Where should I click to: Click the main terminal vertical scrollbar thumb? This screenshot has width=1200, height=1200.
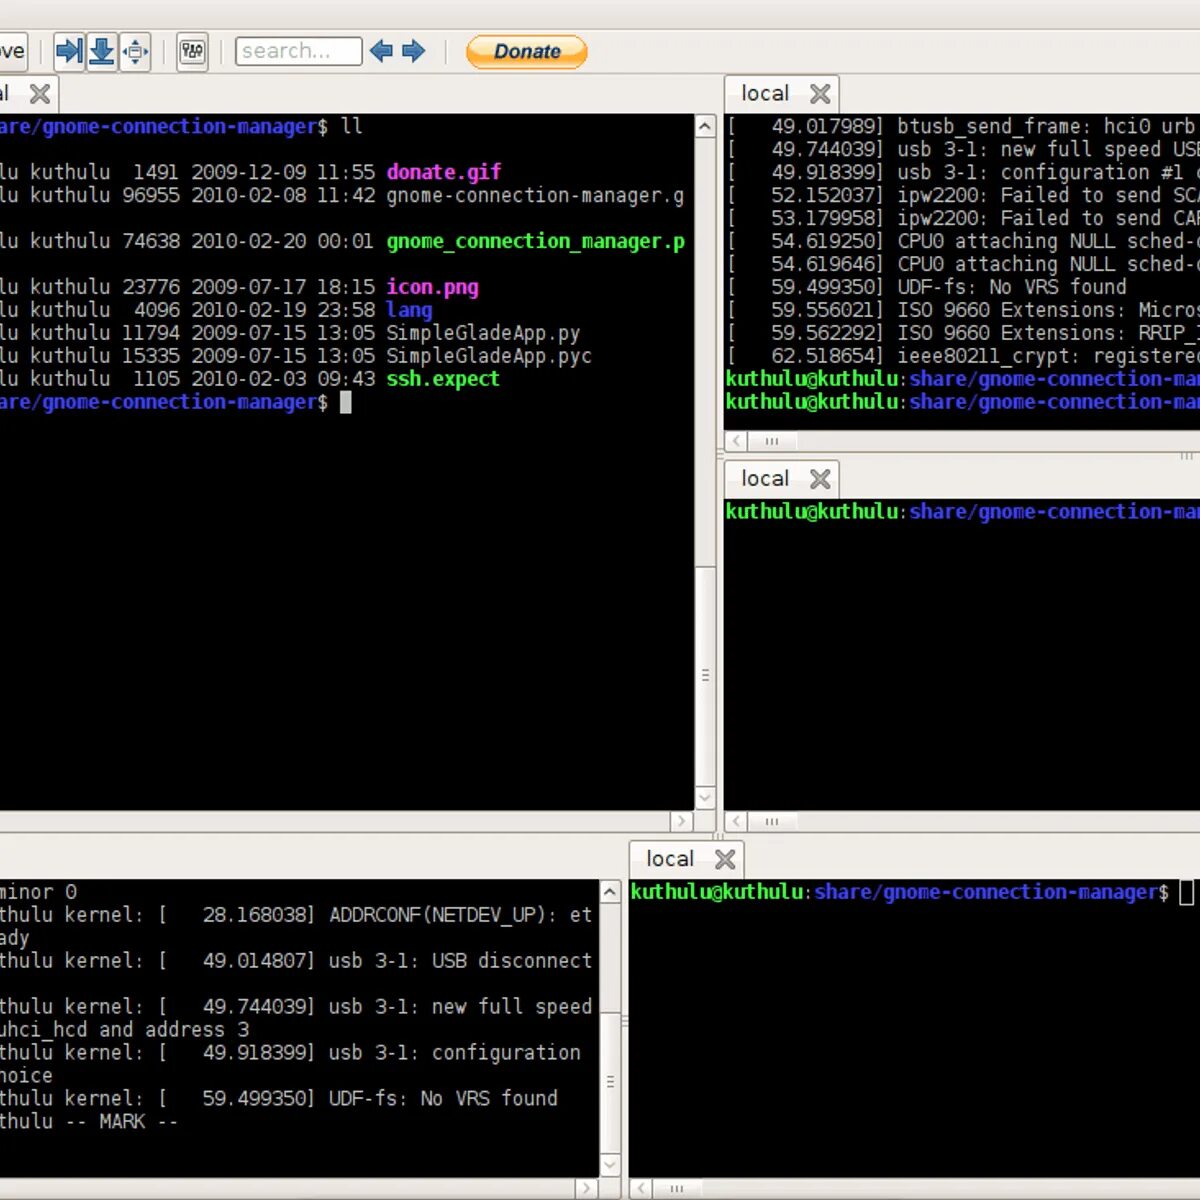point(705,675)
